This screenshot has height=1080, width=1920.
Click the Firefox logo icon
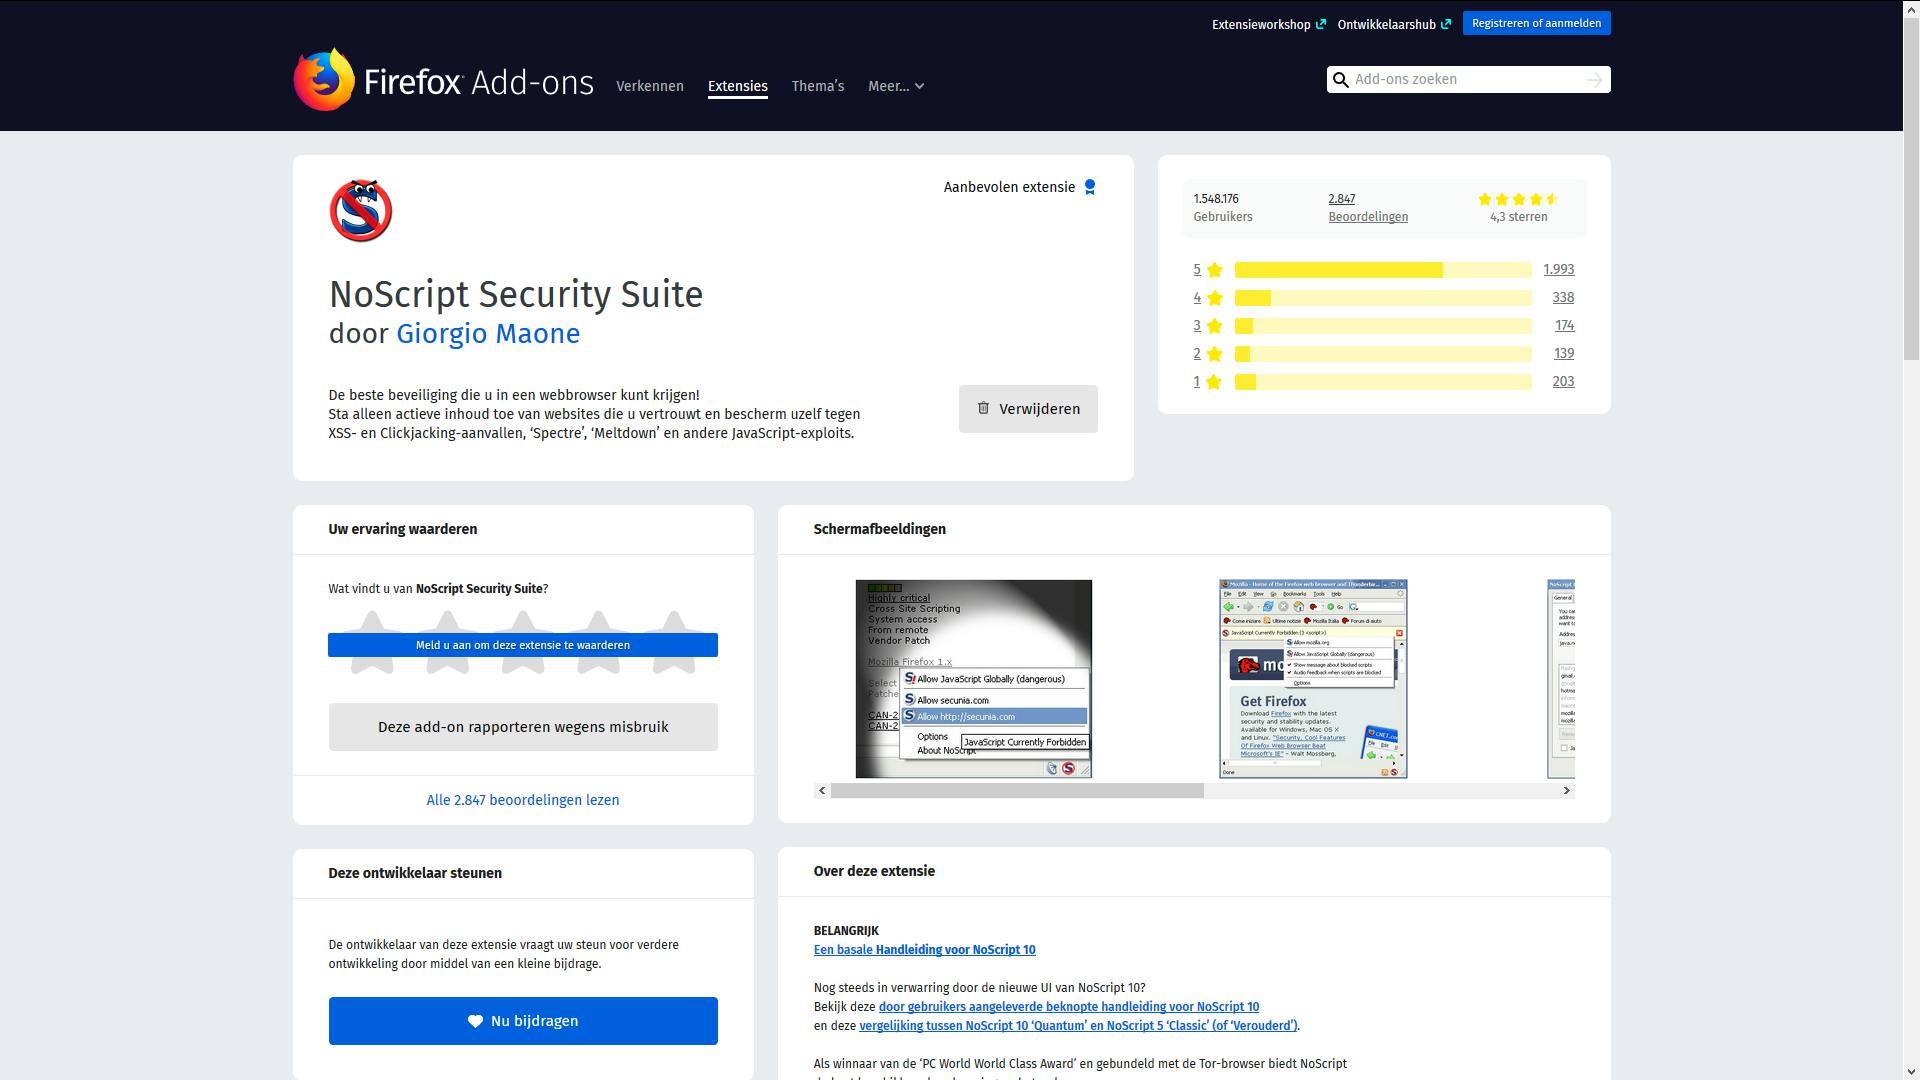point(324,80)
